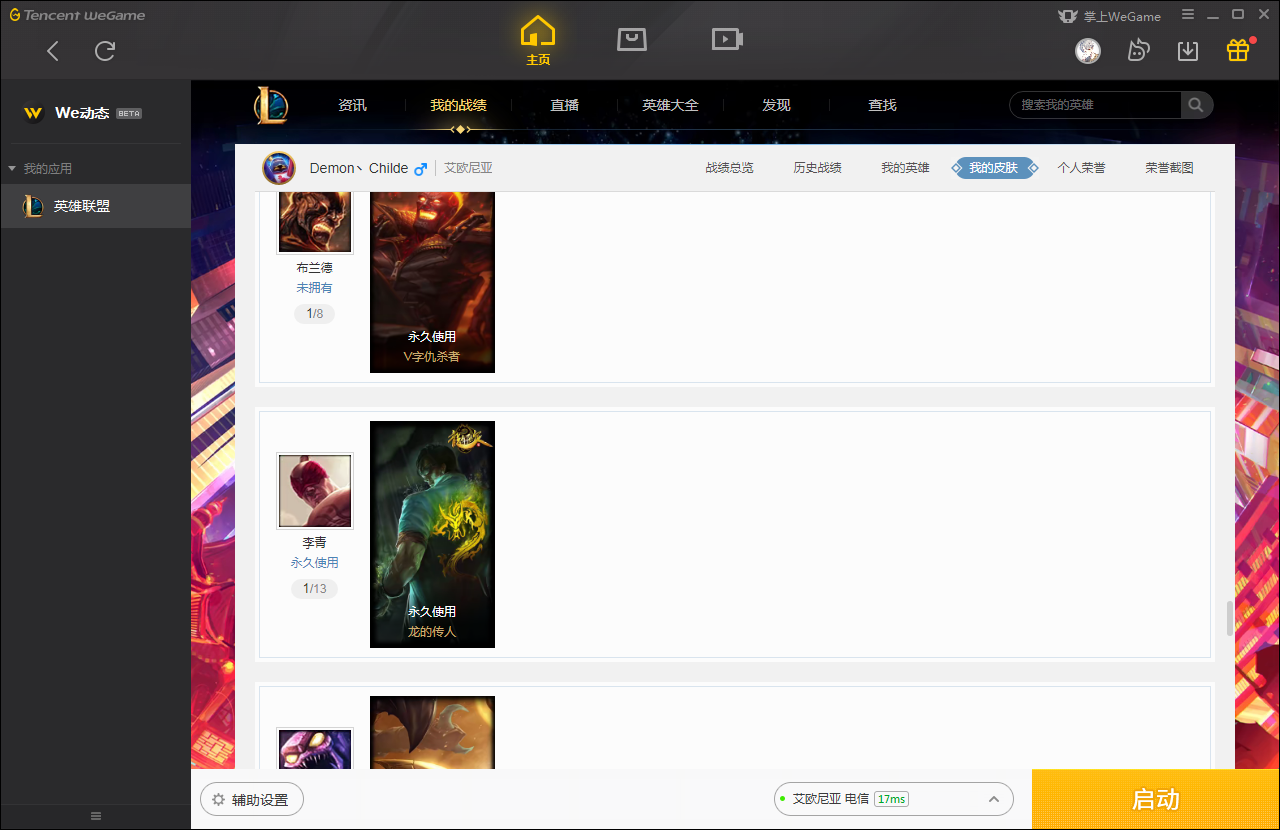Click the search magnifier button
The height and width of the screenshot is (830, 1280).
[1196, 105]
